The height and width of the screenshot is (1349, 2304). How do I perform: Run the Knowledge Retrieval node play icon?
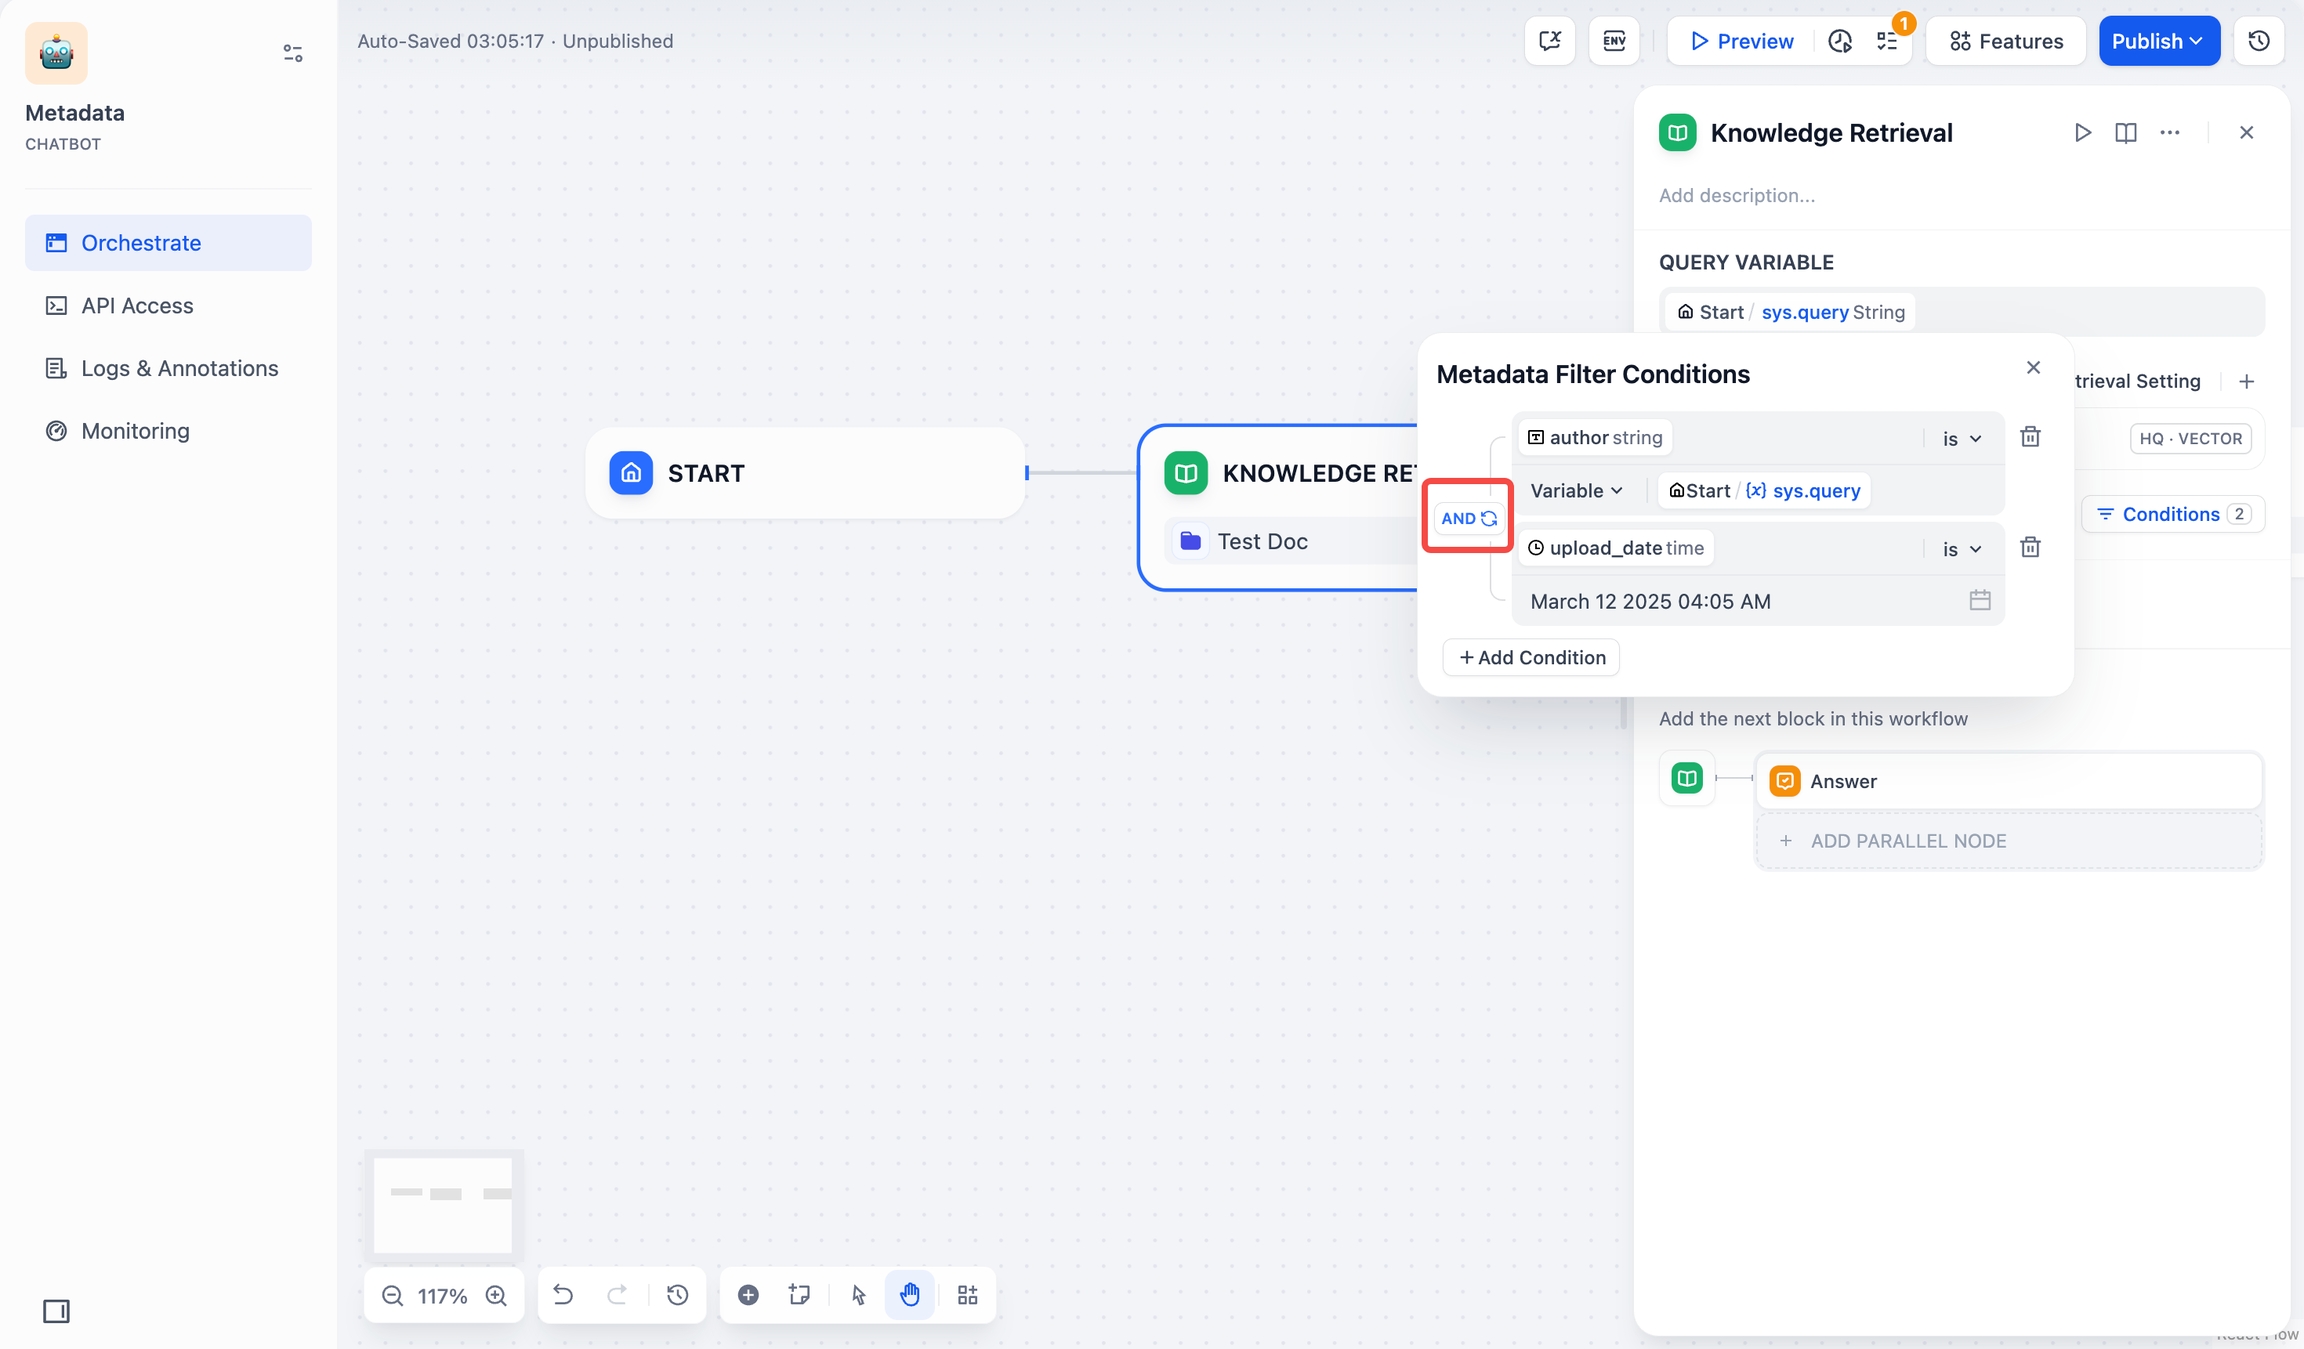(2082, 133)
